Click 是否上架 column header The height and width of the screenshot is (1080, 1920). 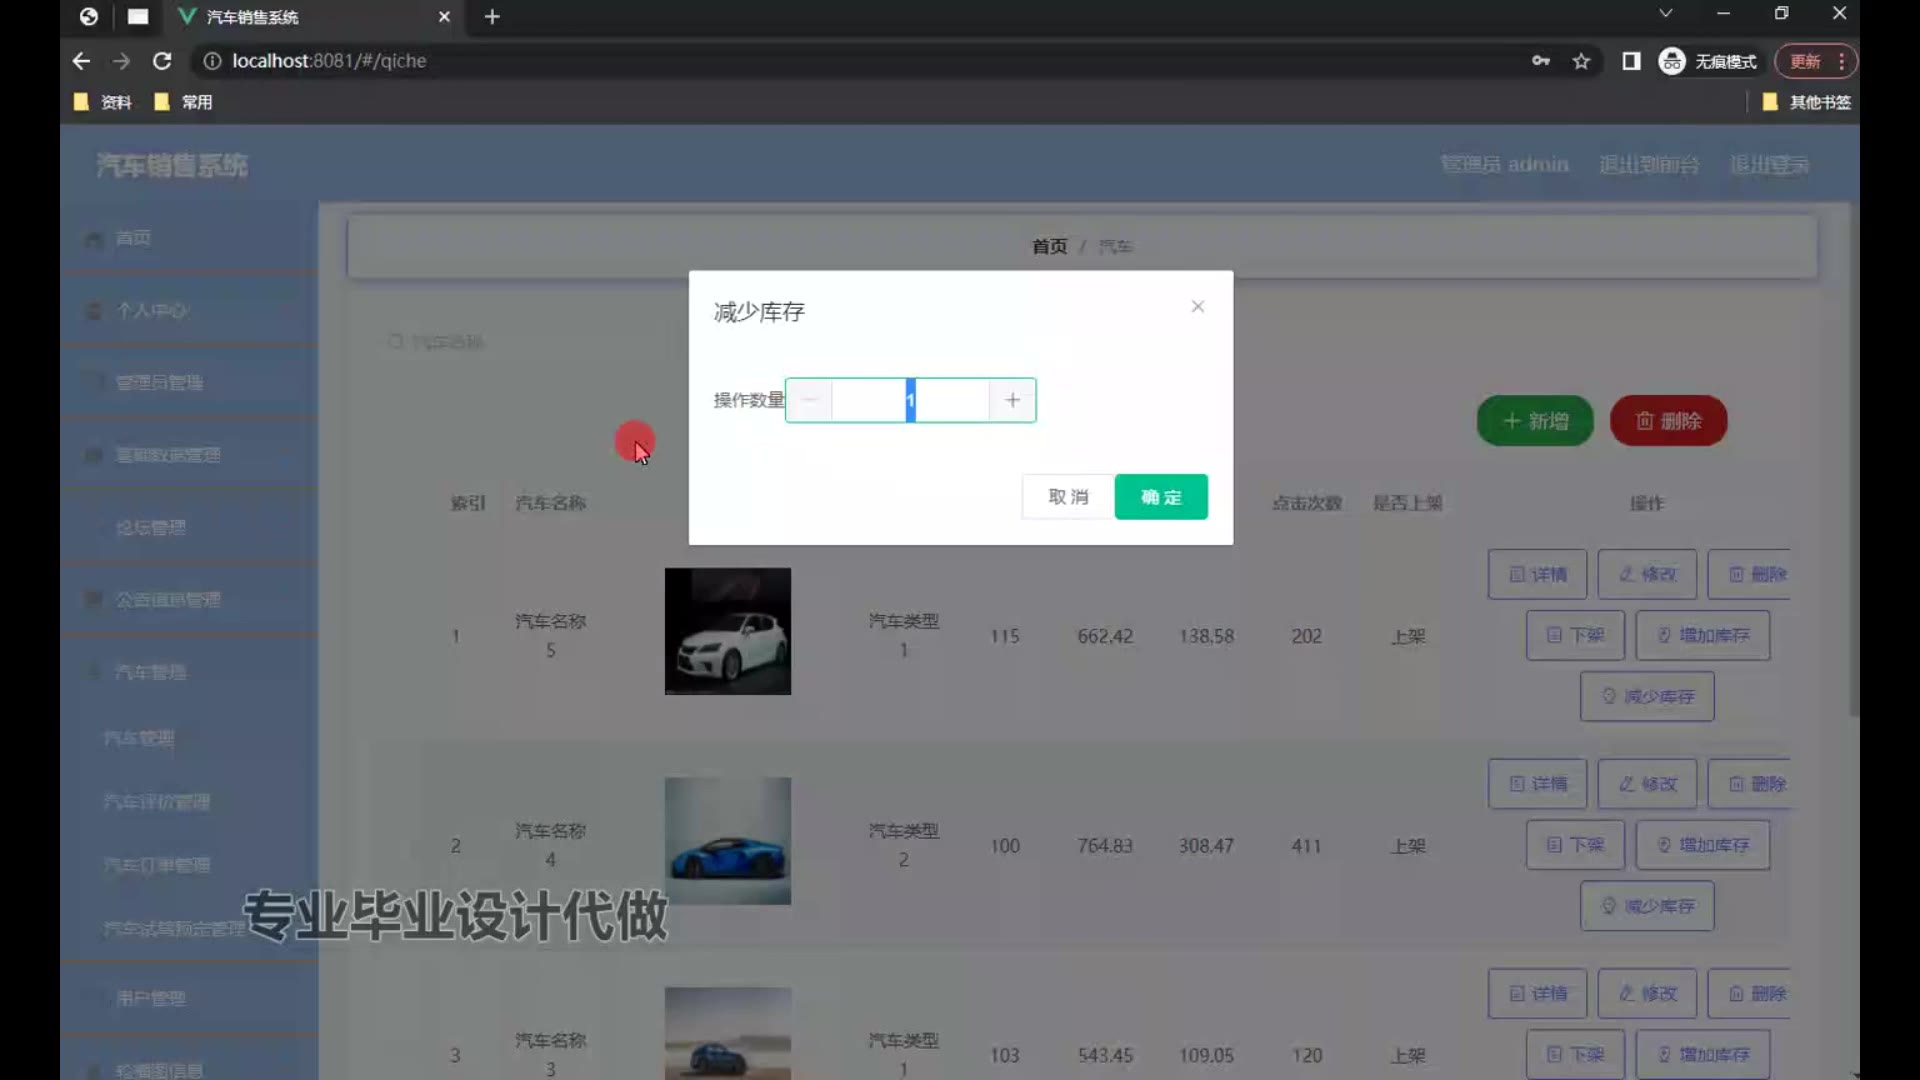(1407, 503)
